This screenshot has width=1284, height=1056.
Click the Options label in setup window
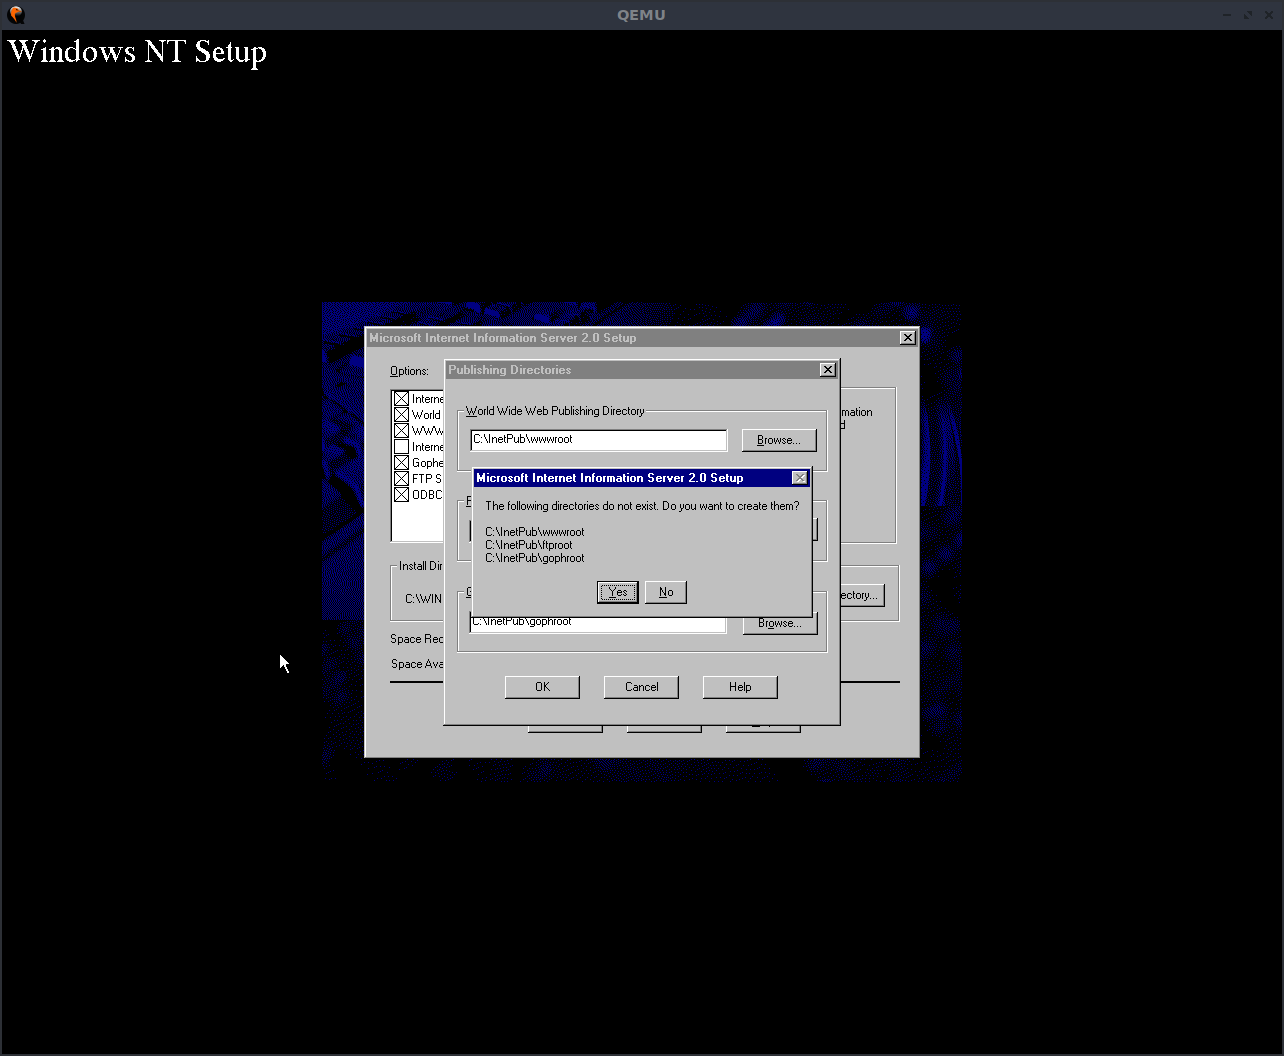coord(409,371)
